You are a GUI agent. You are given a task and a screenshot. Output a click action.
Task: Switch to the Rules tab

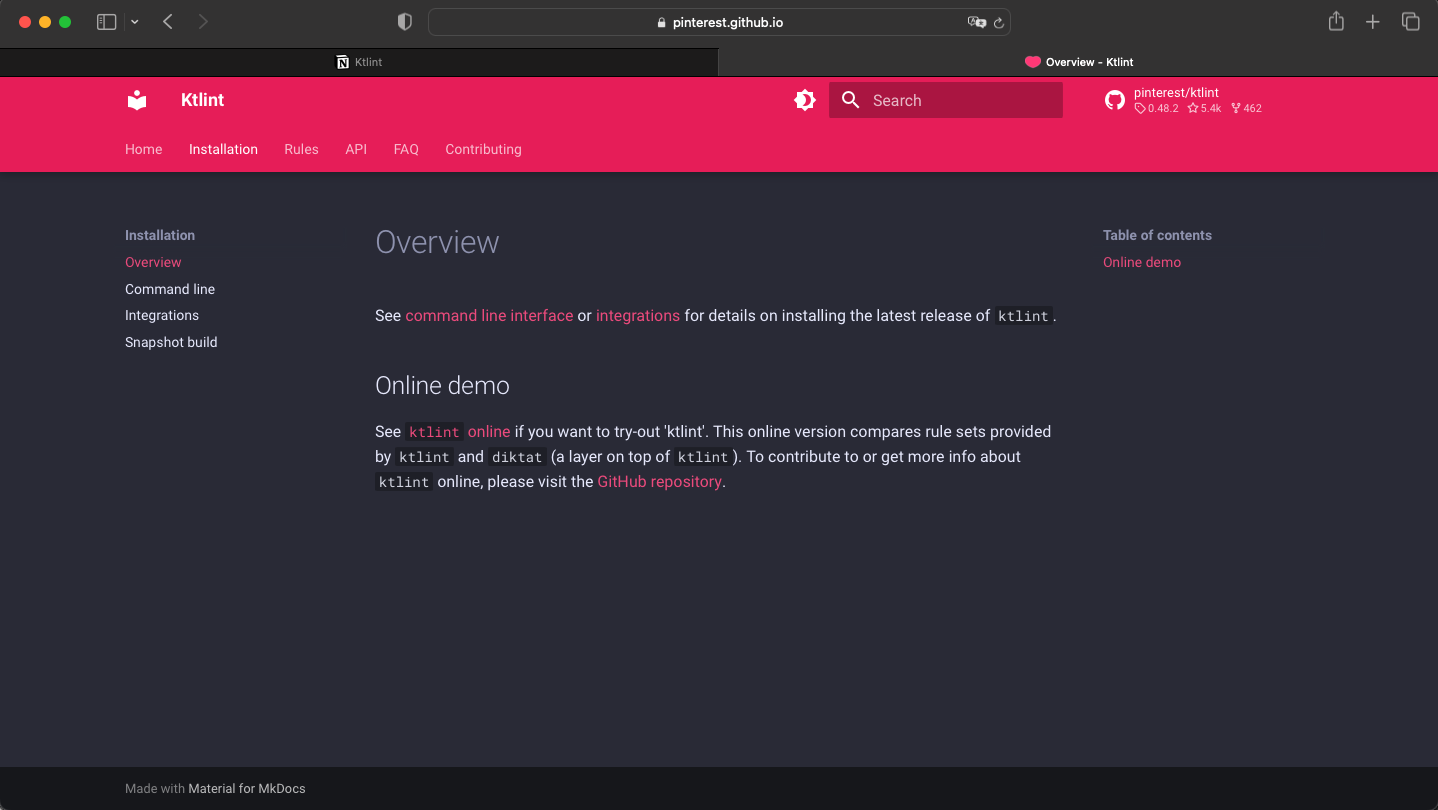pos(301,149)
